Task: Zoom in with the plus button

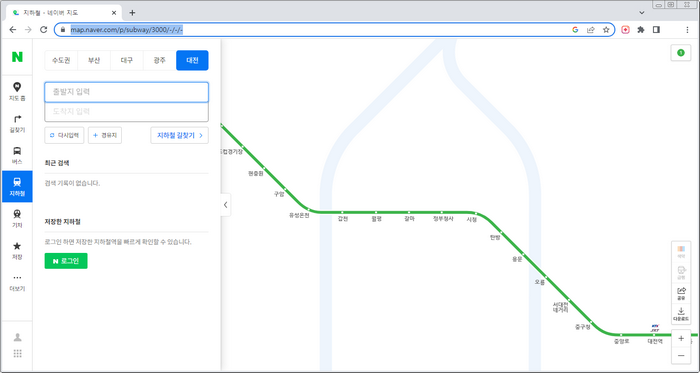Action: 681,339
